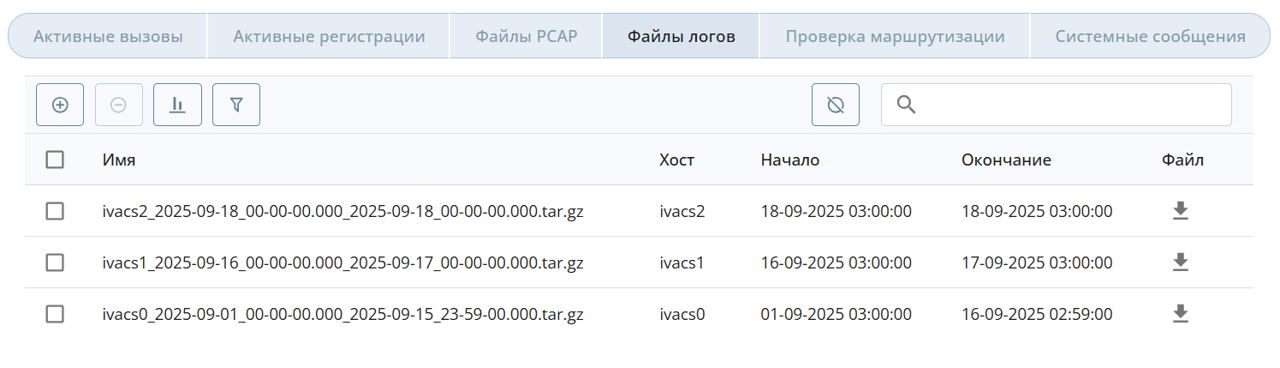Image resolution: width=1280 pixels, height=368 pixels.
Task: Sort by the Окончание column header
Action: pos(1006,160)
